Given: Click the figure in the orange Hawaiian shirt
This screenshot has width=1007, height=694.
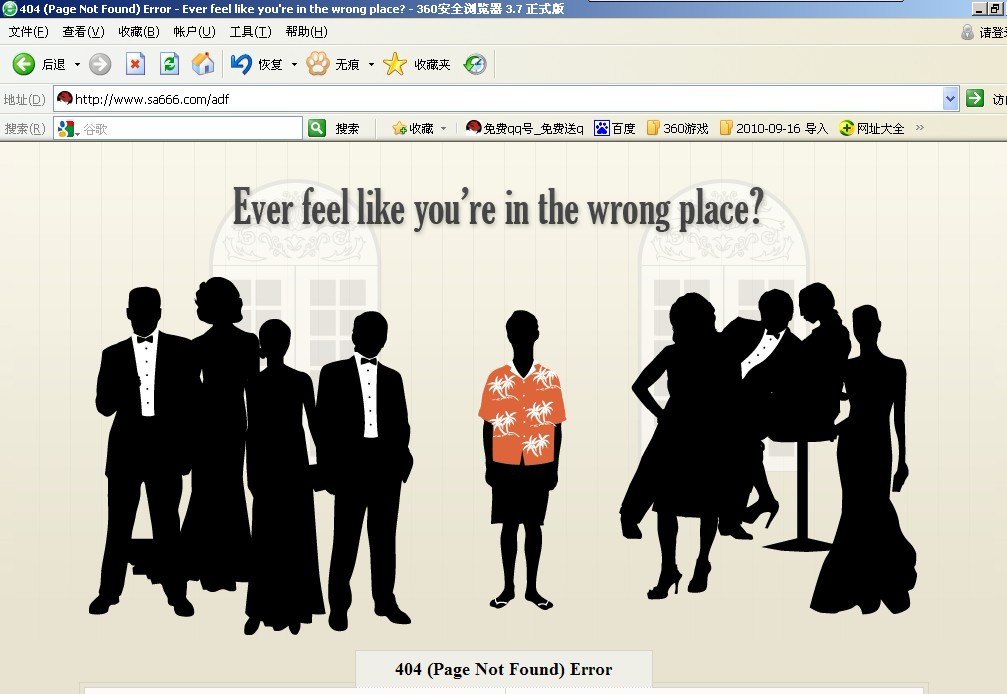Looking at the screenshot, I should click(x=522, y=459).
